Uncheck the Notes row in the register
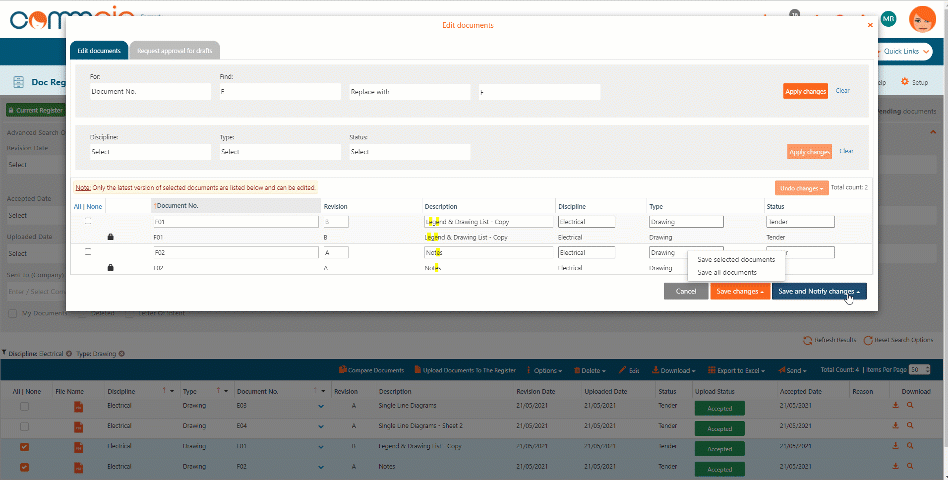This screenshot has height=480, width=948. [x=24, y=467]
